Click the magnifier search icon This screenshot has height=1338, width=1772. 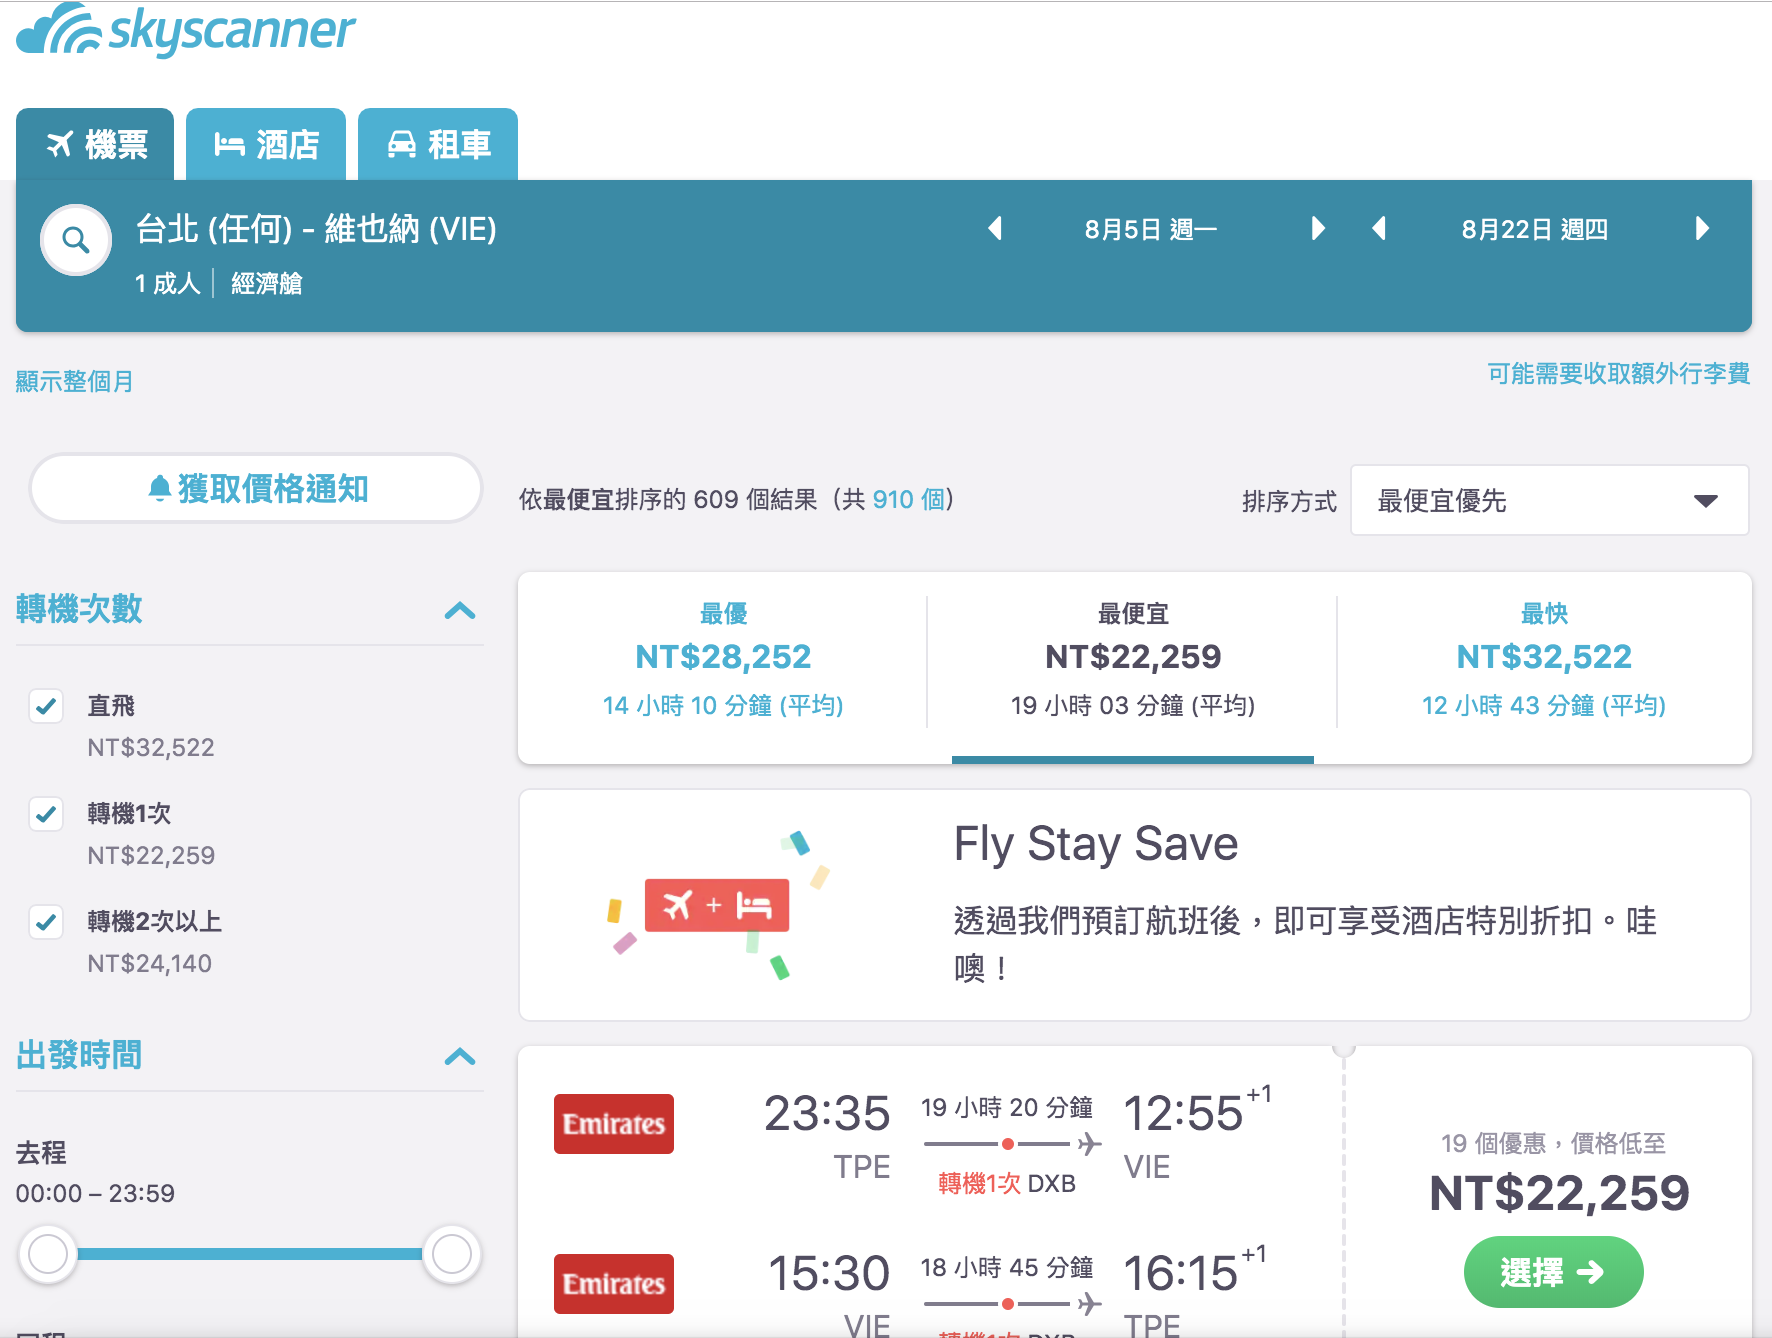(76, 240)
